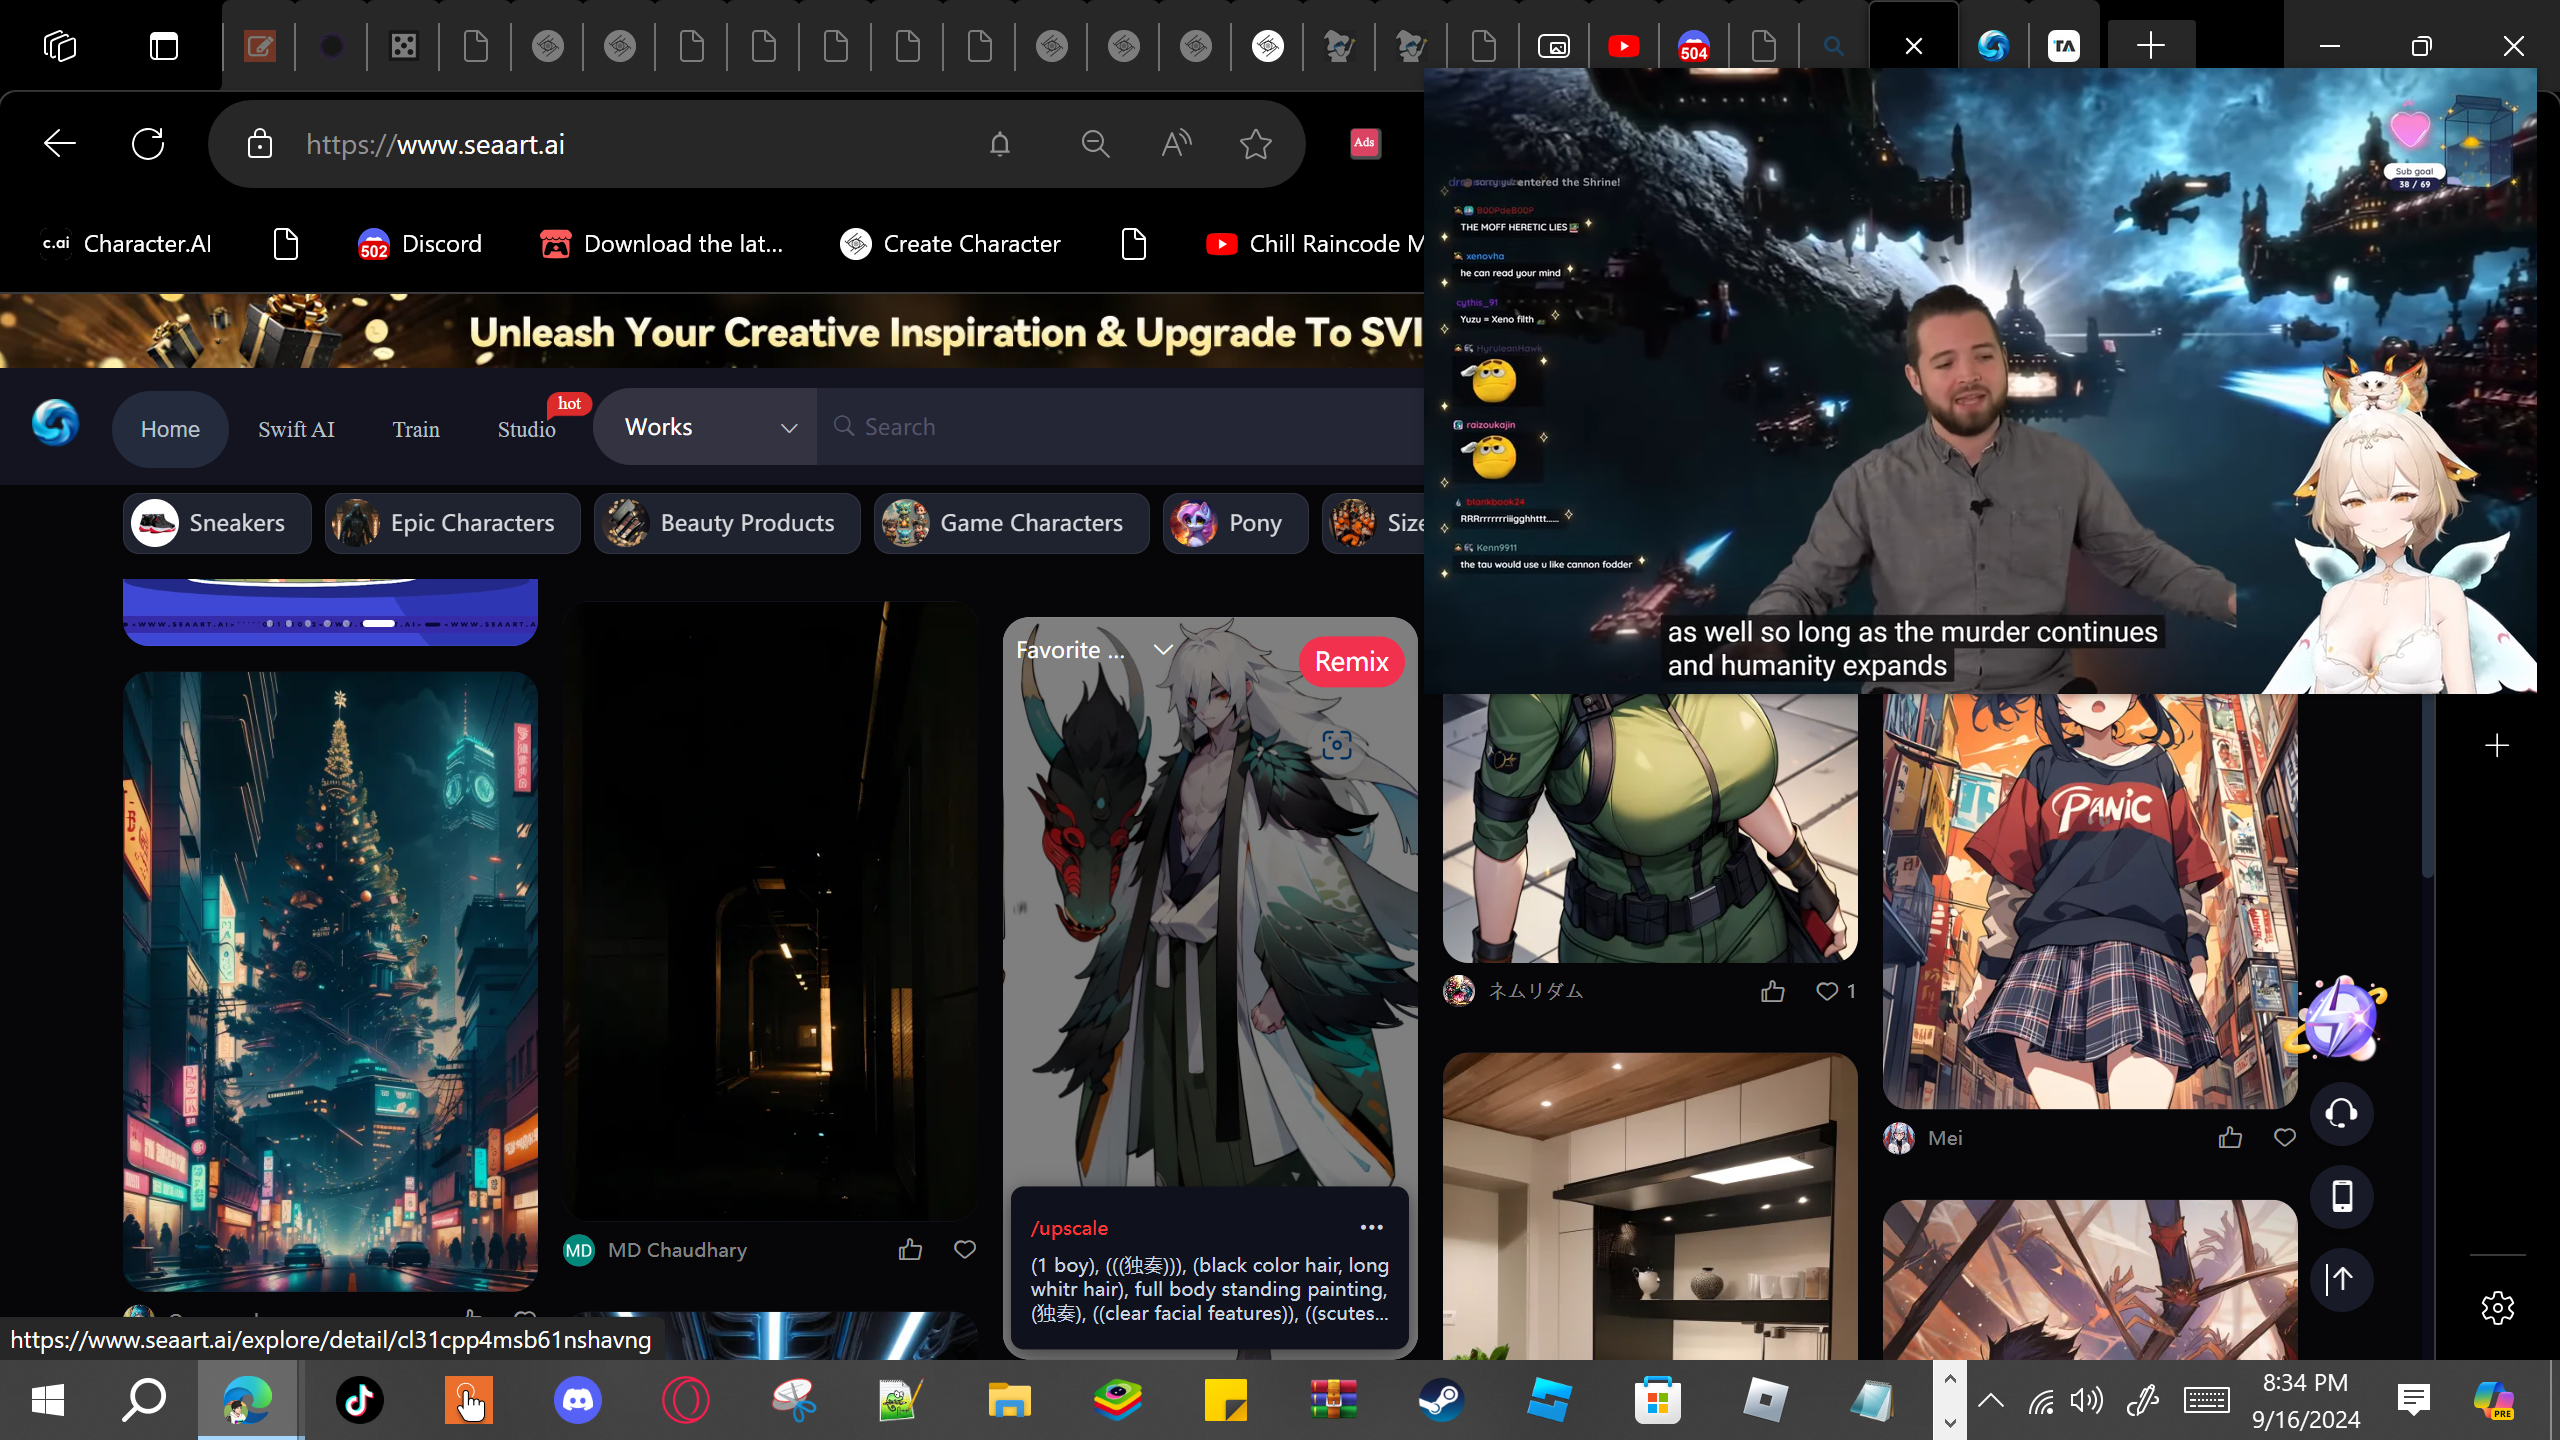Open the tab actions menu icon
This screenshot has width=2560, height=1440.
(x=164, y=46)
